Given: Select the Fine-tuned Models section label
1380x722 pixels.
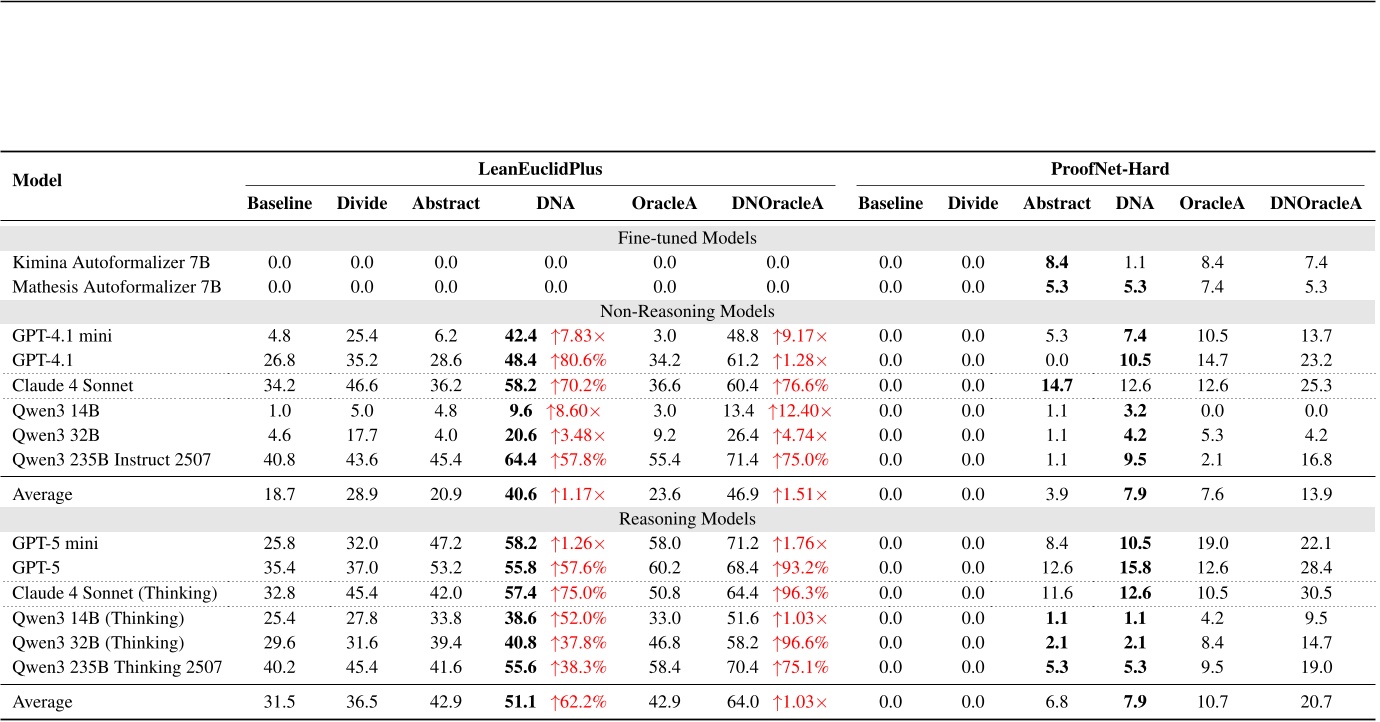Looking at the screenshot, I should click(x=689, y=238).
